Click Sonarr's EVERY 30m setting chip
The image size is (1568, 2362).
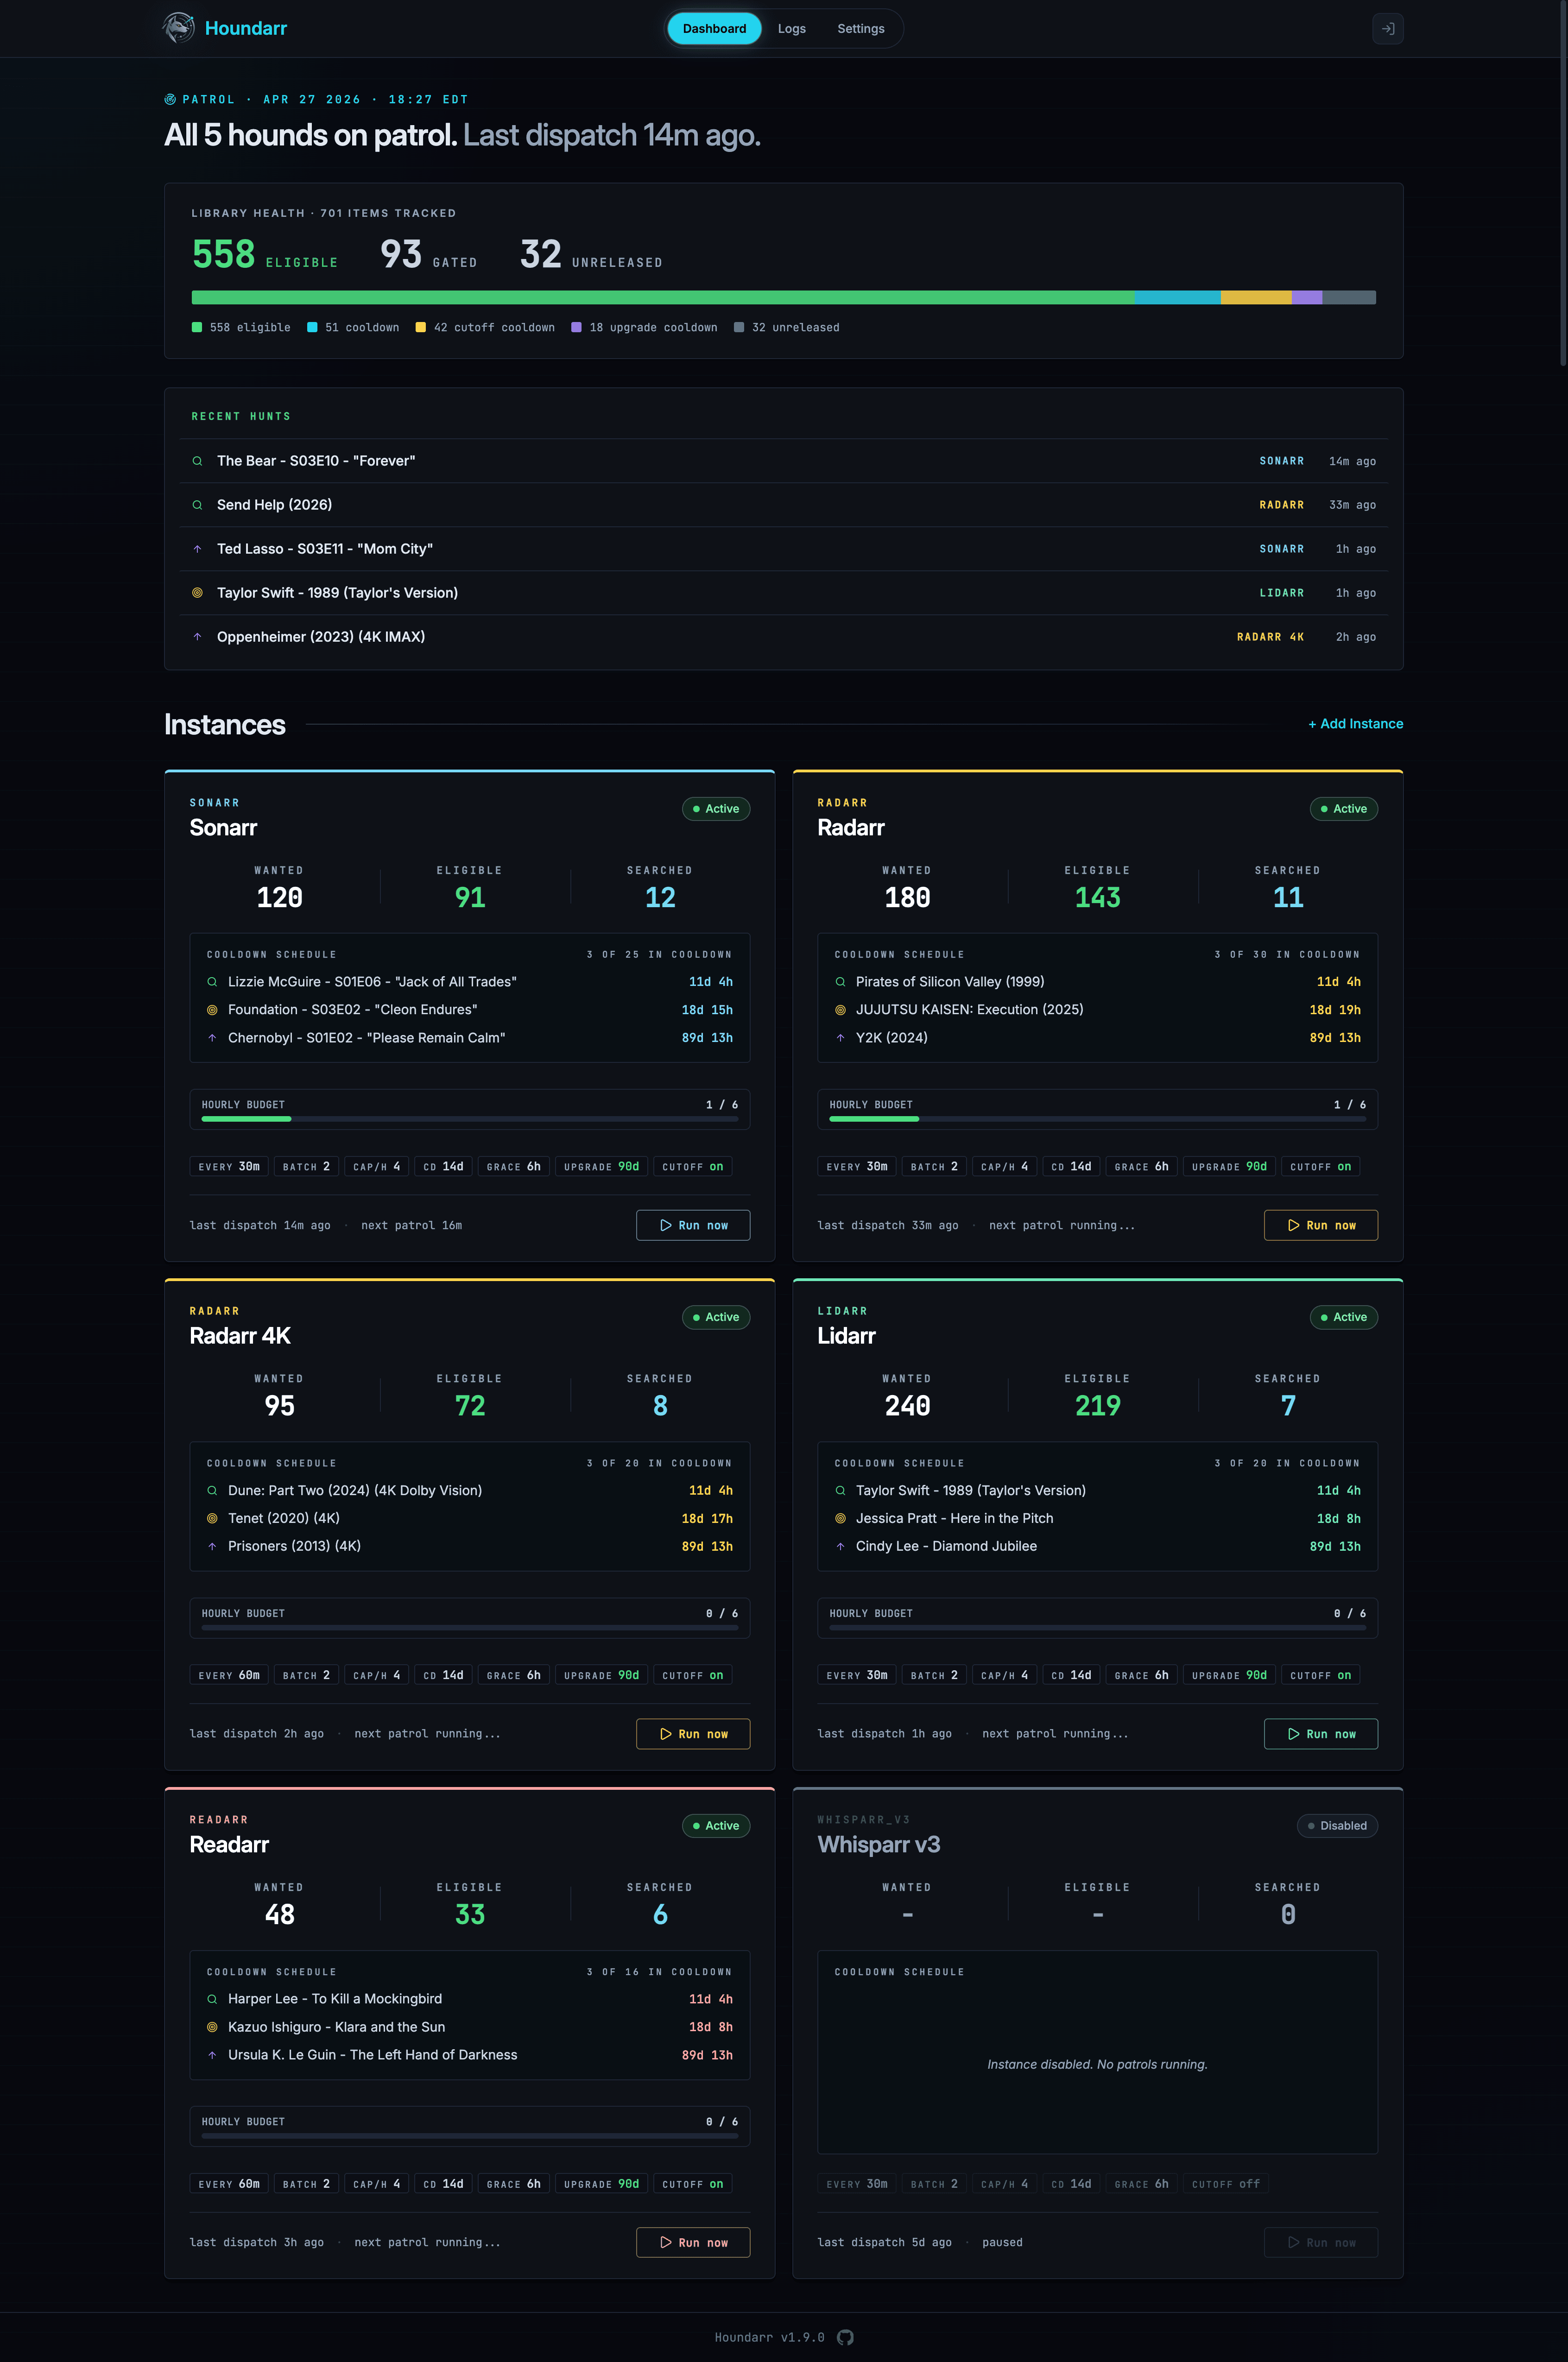[229, 1167]
